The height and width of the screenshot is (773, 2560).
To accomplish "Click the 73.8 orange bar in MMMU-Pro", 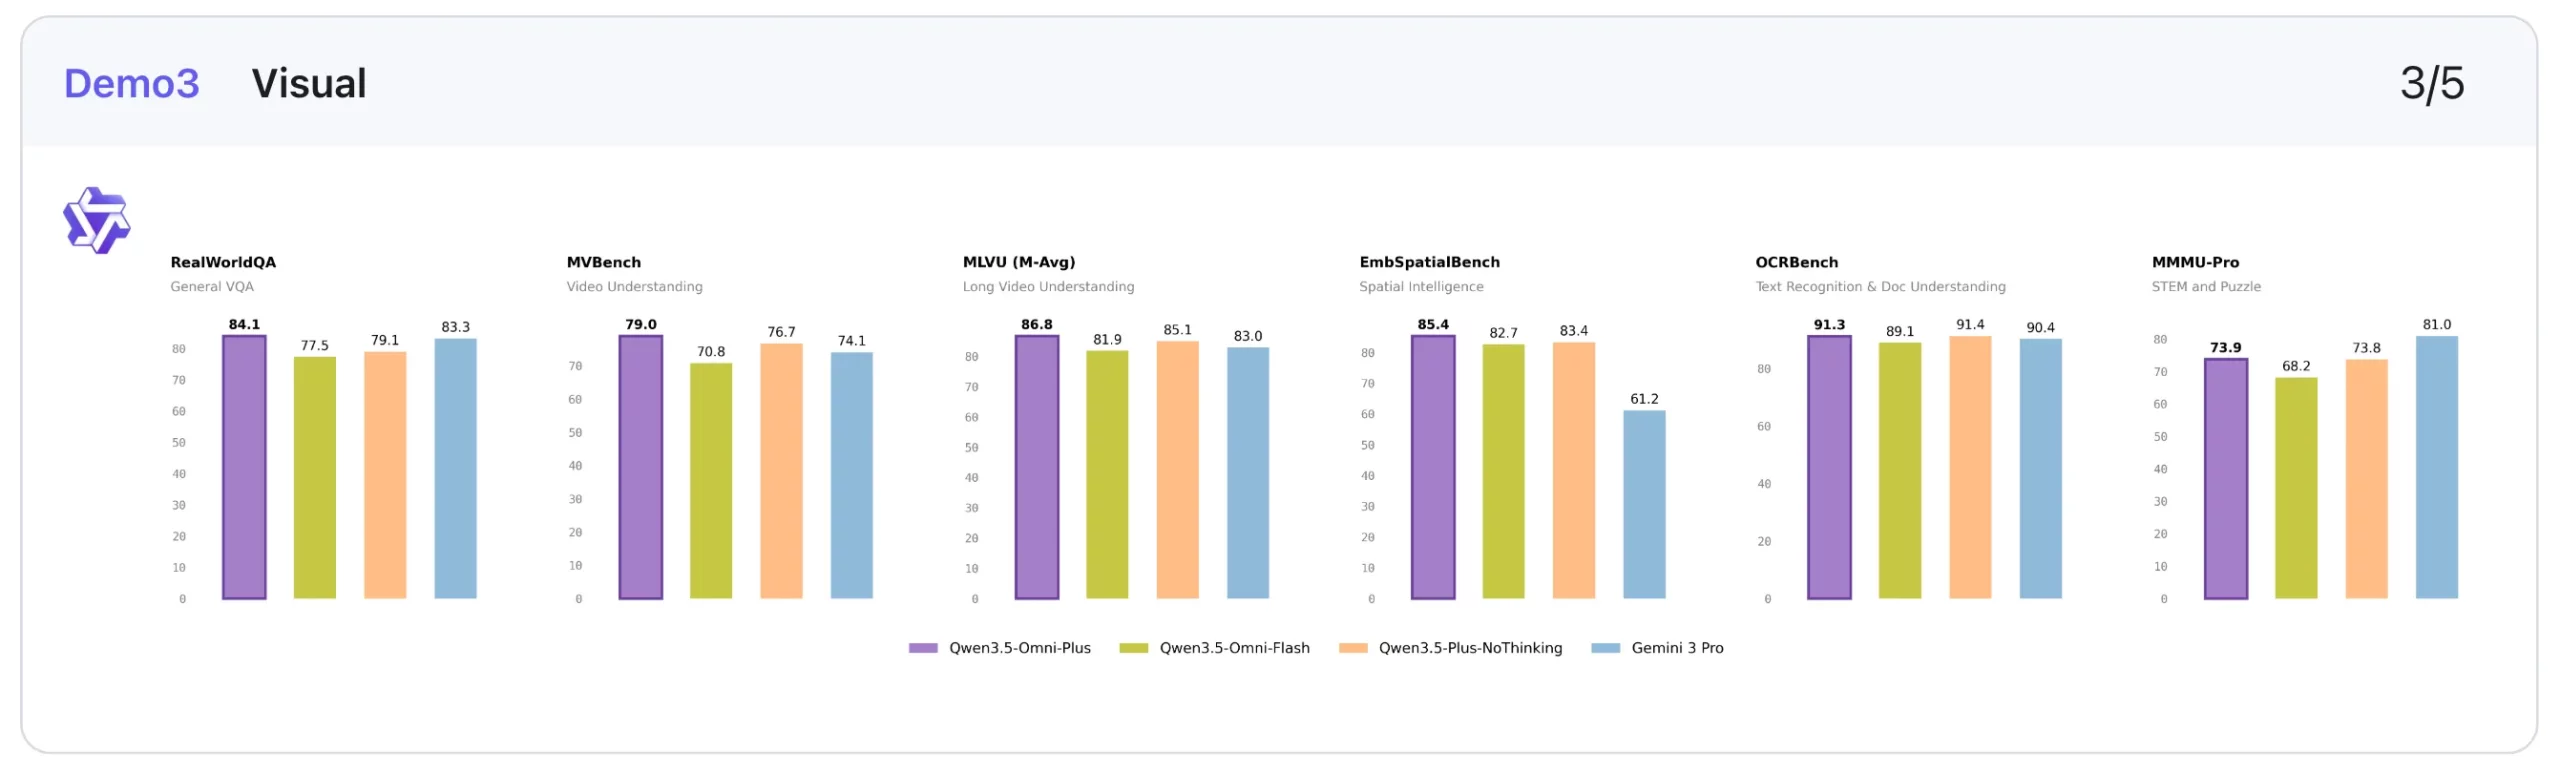I will point(2366,479).
